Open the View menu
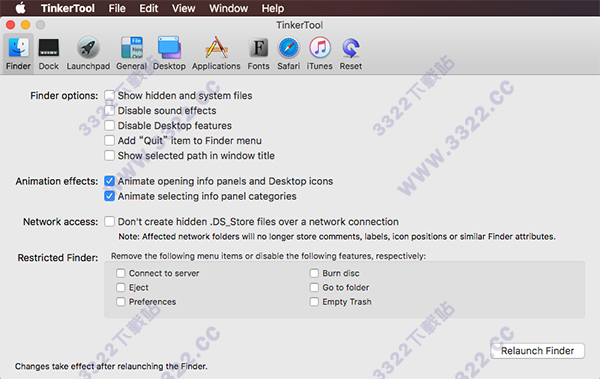The height and width of the screenshot is (379, 600). 183,8
